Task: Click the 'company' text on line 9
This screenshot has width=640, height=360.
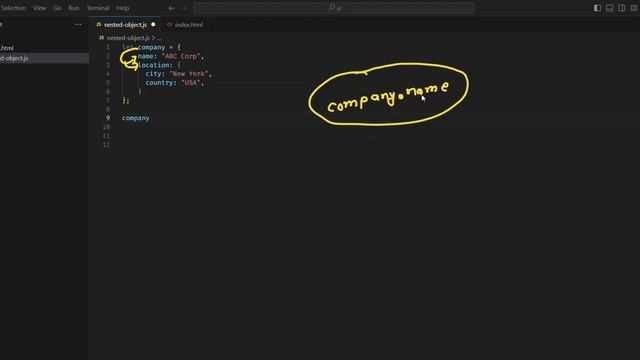Action: click(136, 118)
